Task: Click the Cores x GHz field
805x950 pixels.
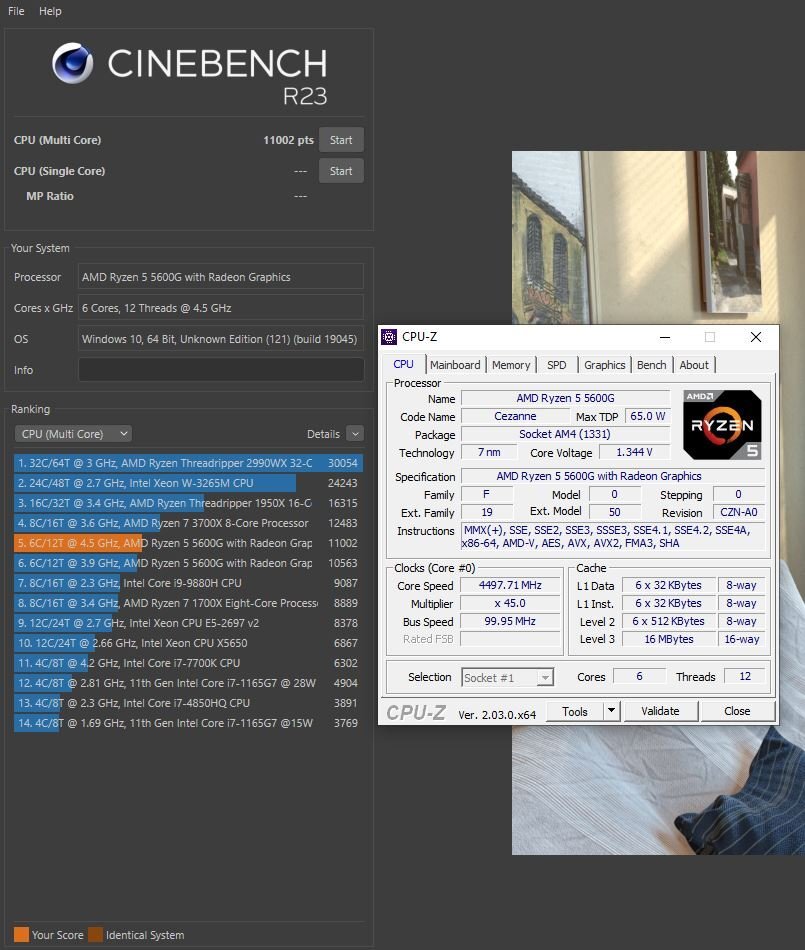Action: 221,308
